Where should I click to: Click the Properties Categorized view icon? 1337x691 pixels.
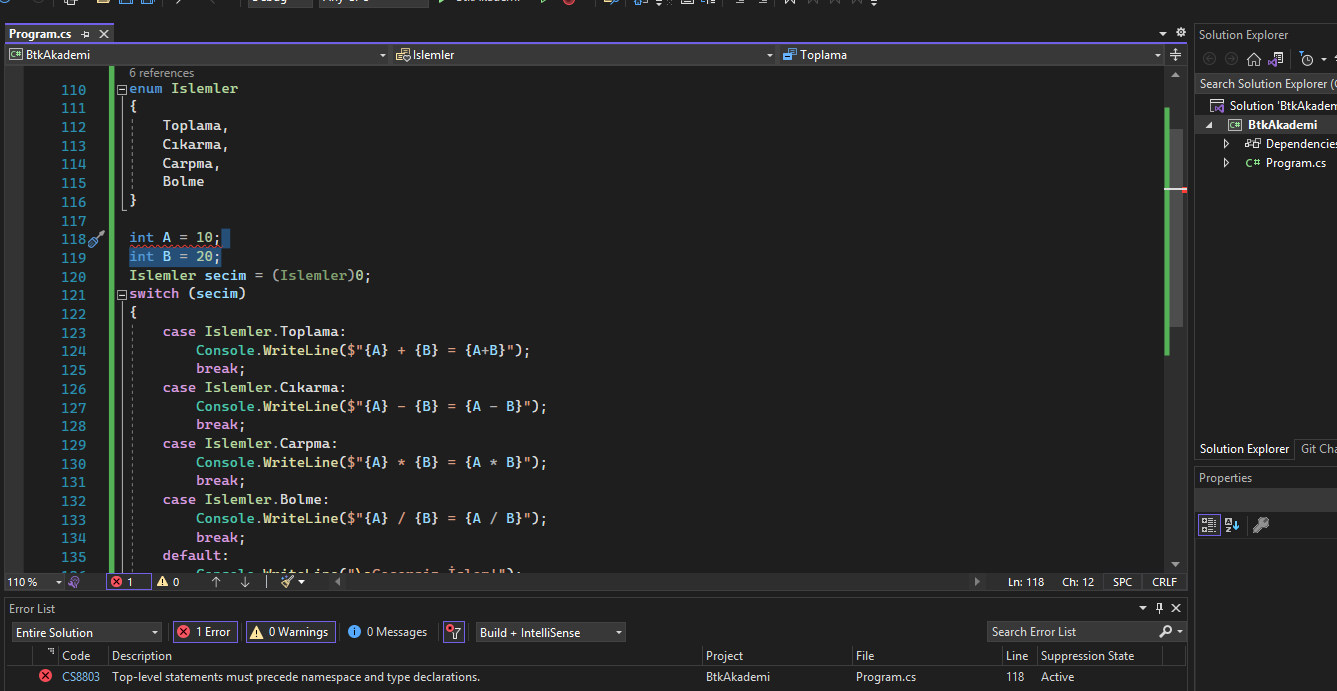tap(1209, 524)
